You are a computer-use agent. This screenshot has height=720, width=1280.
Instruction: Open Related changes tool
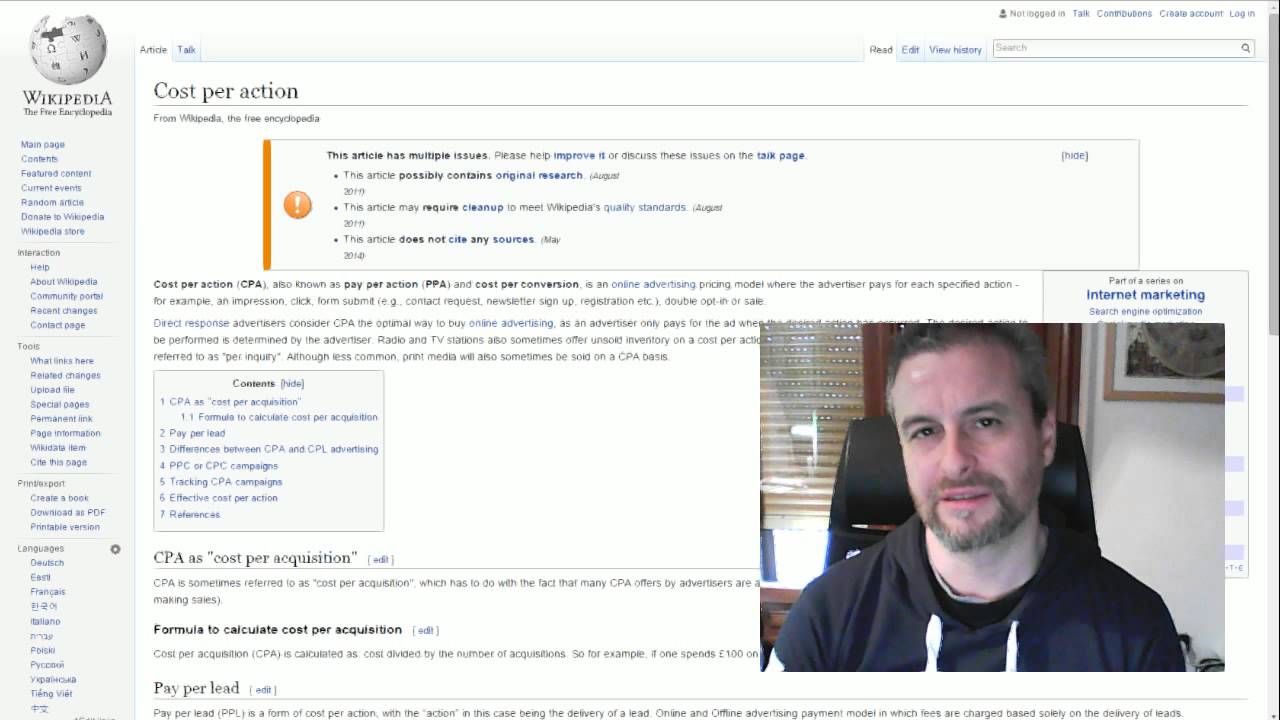click(x=65, y=376)
